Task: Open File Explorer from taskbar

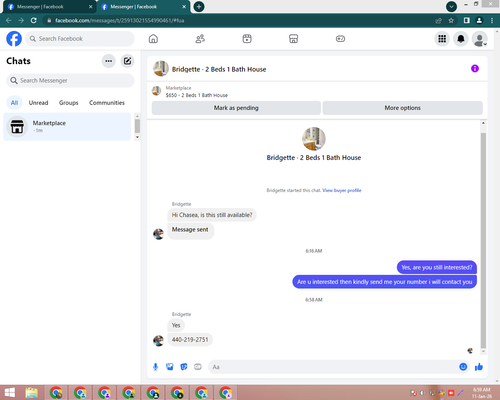Action: click(x=32, y=393)
